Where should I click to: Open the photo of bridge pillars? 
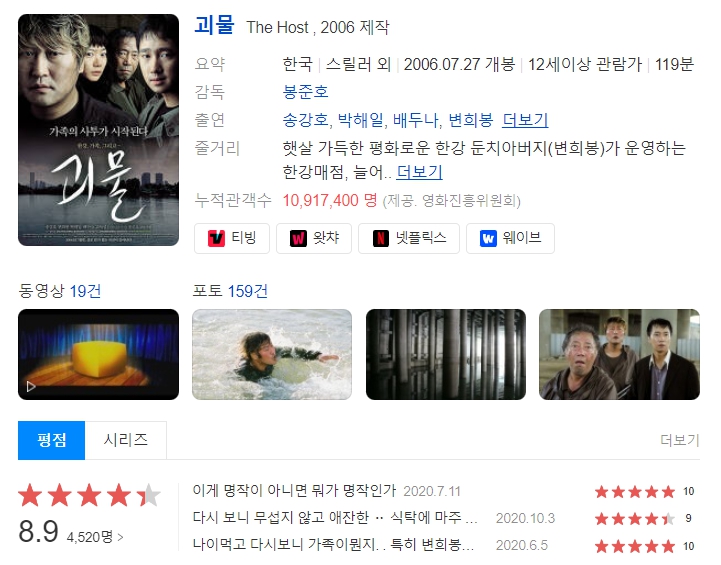point(446,354)
